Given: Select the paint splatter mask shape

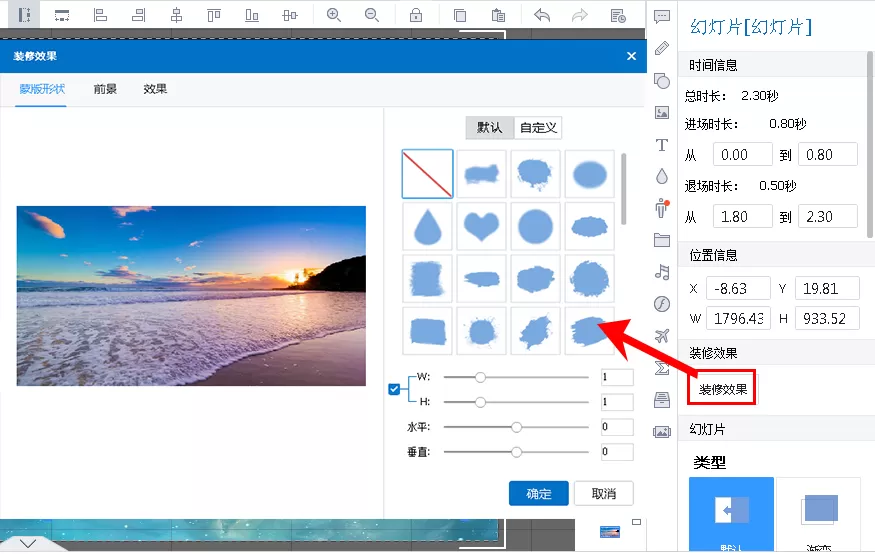Looking at the screenshot, I should tap(481, 331).
